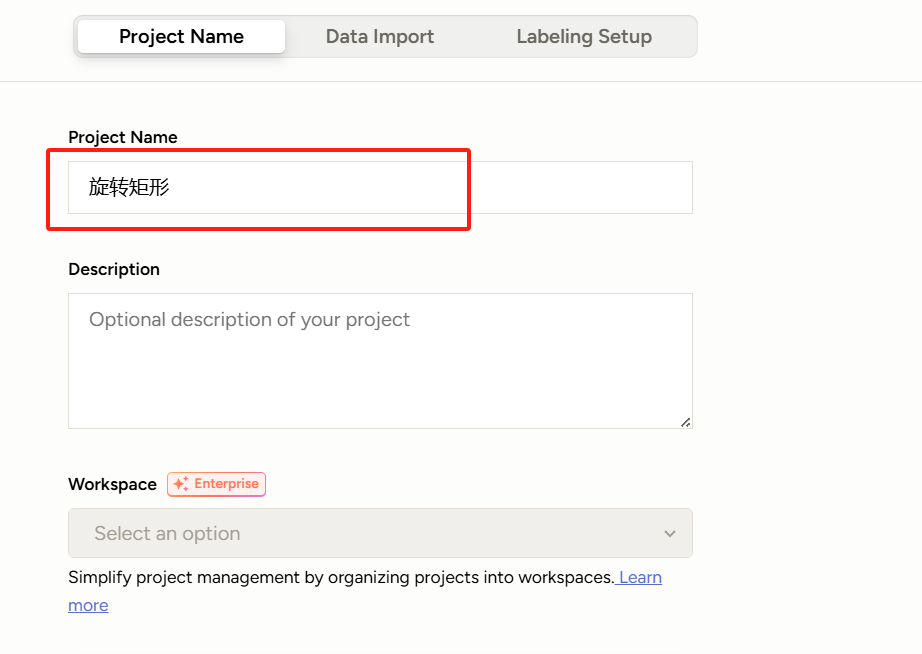Click the Enterprise badge label
The height and width of the screenshot is (654, 922).
(226, 484)
